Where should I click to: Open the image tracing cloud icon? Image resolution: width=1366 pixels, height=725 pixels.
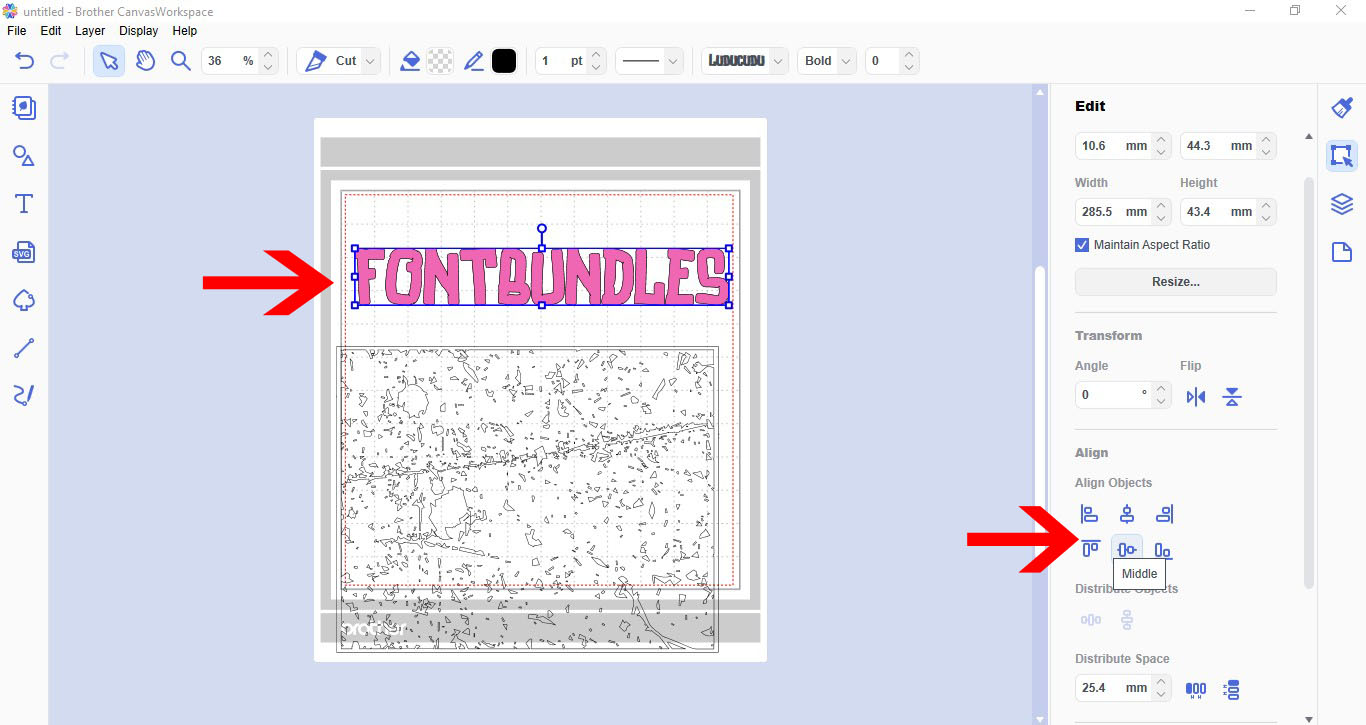pos(24,300)
